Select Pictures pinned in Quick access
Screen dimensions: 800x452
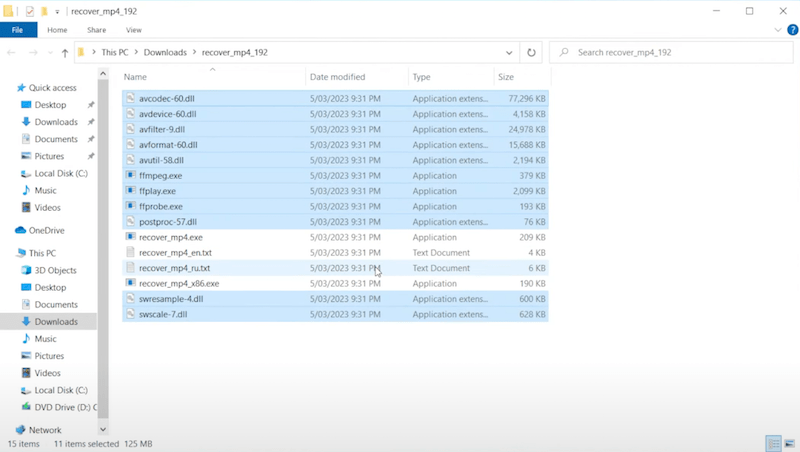click(49, 156)
